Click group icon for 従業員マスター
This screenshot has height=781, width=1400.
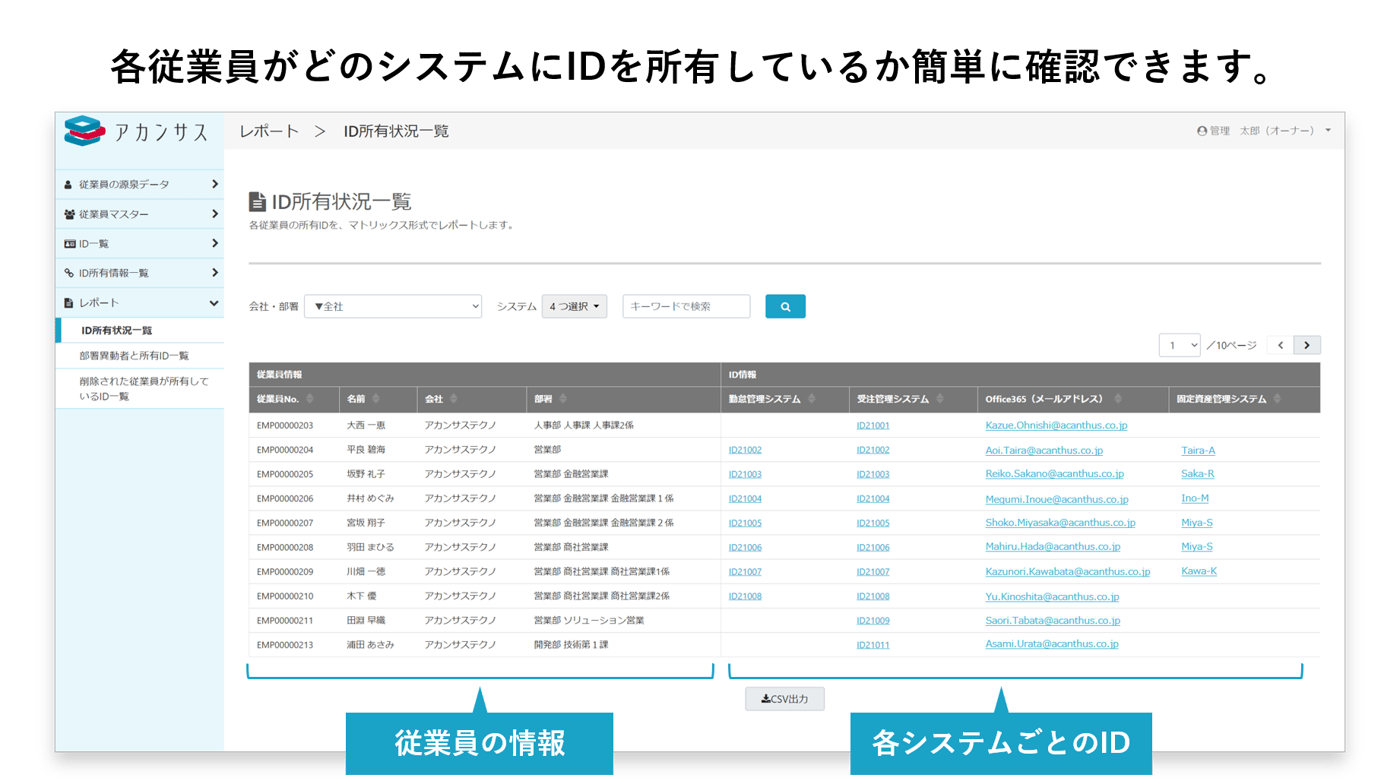pyautogui.click(x=69, y=214)
